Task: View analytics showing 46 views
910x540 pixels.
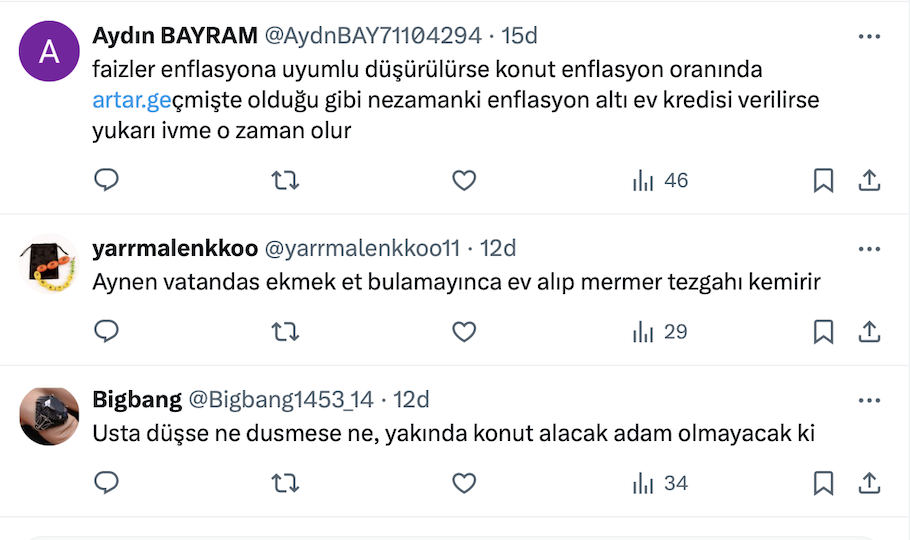Action: coord(660,180)
